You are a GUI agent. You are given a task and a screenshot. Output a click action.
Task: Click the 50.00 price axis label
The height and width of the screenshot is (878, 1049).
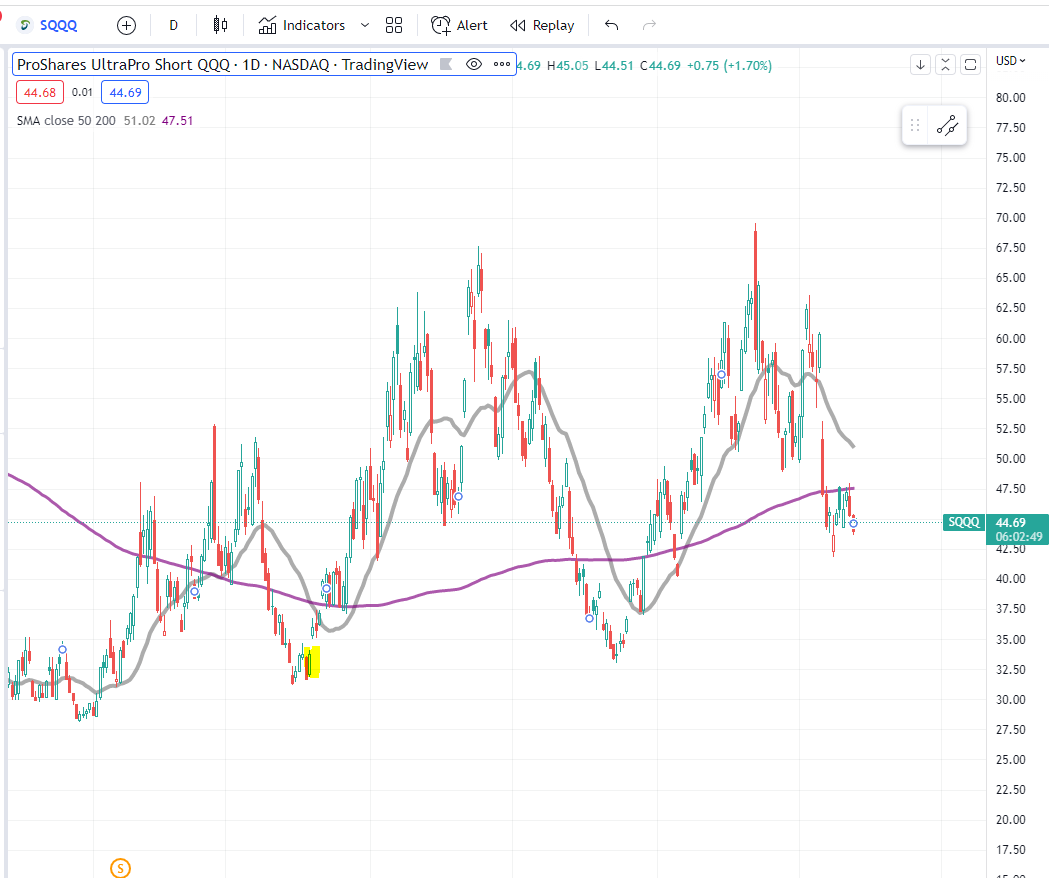1010,458
